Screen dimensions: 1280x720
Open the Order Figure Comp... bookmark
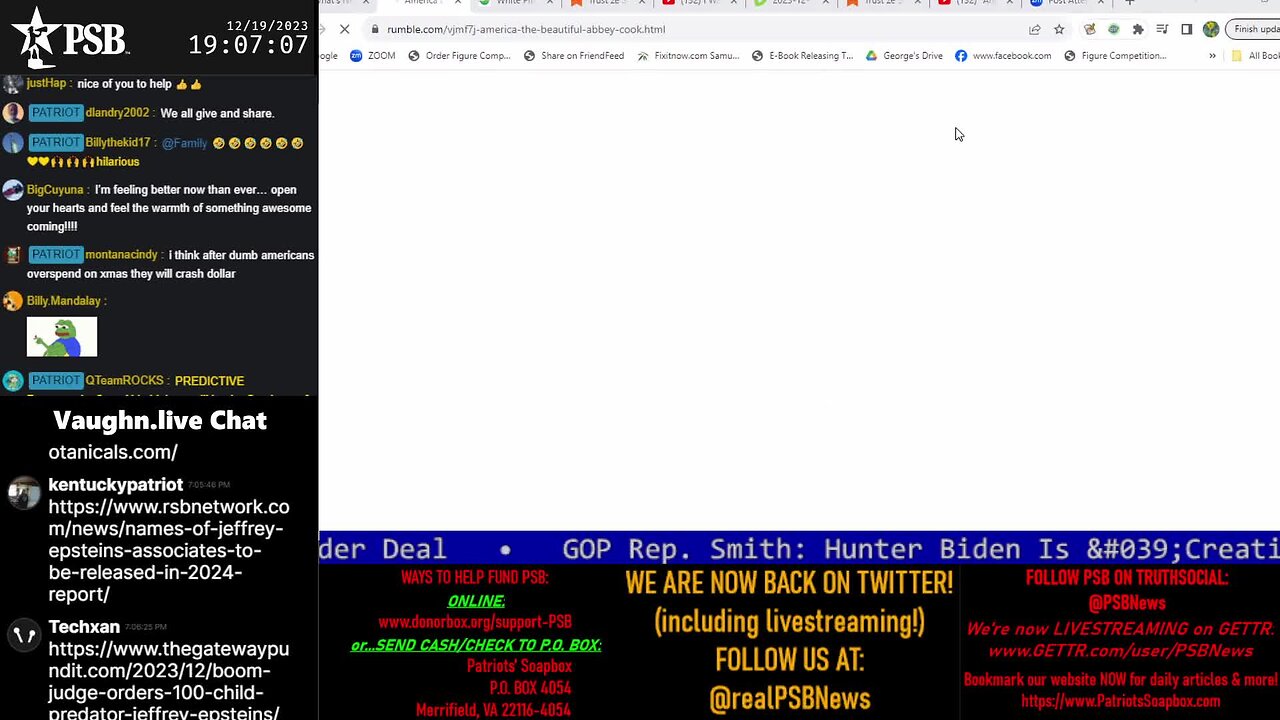pos(460,56)
